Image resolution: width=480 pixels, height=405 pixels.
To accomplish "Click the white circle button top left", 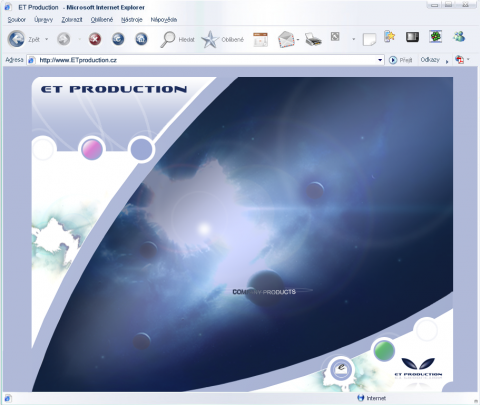I will coord(43,149).
